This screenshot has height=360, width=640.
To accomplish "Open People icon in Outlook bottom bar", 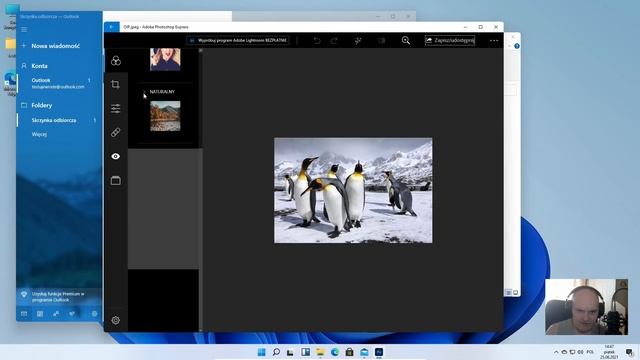I will (x=56, y=313).
